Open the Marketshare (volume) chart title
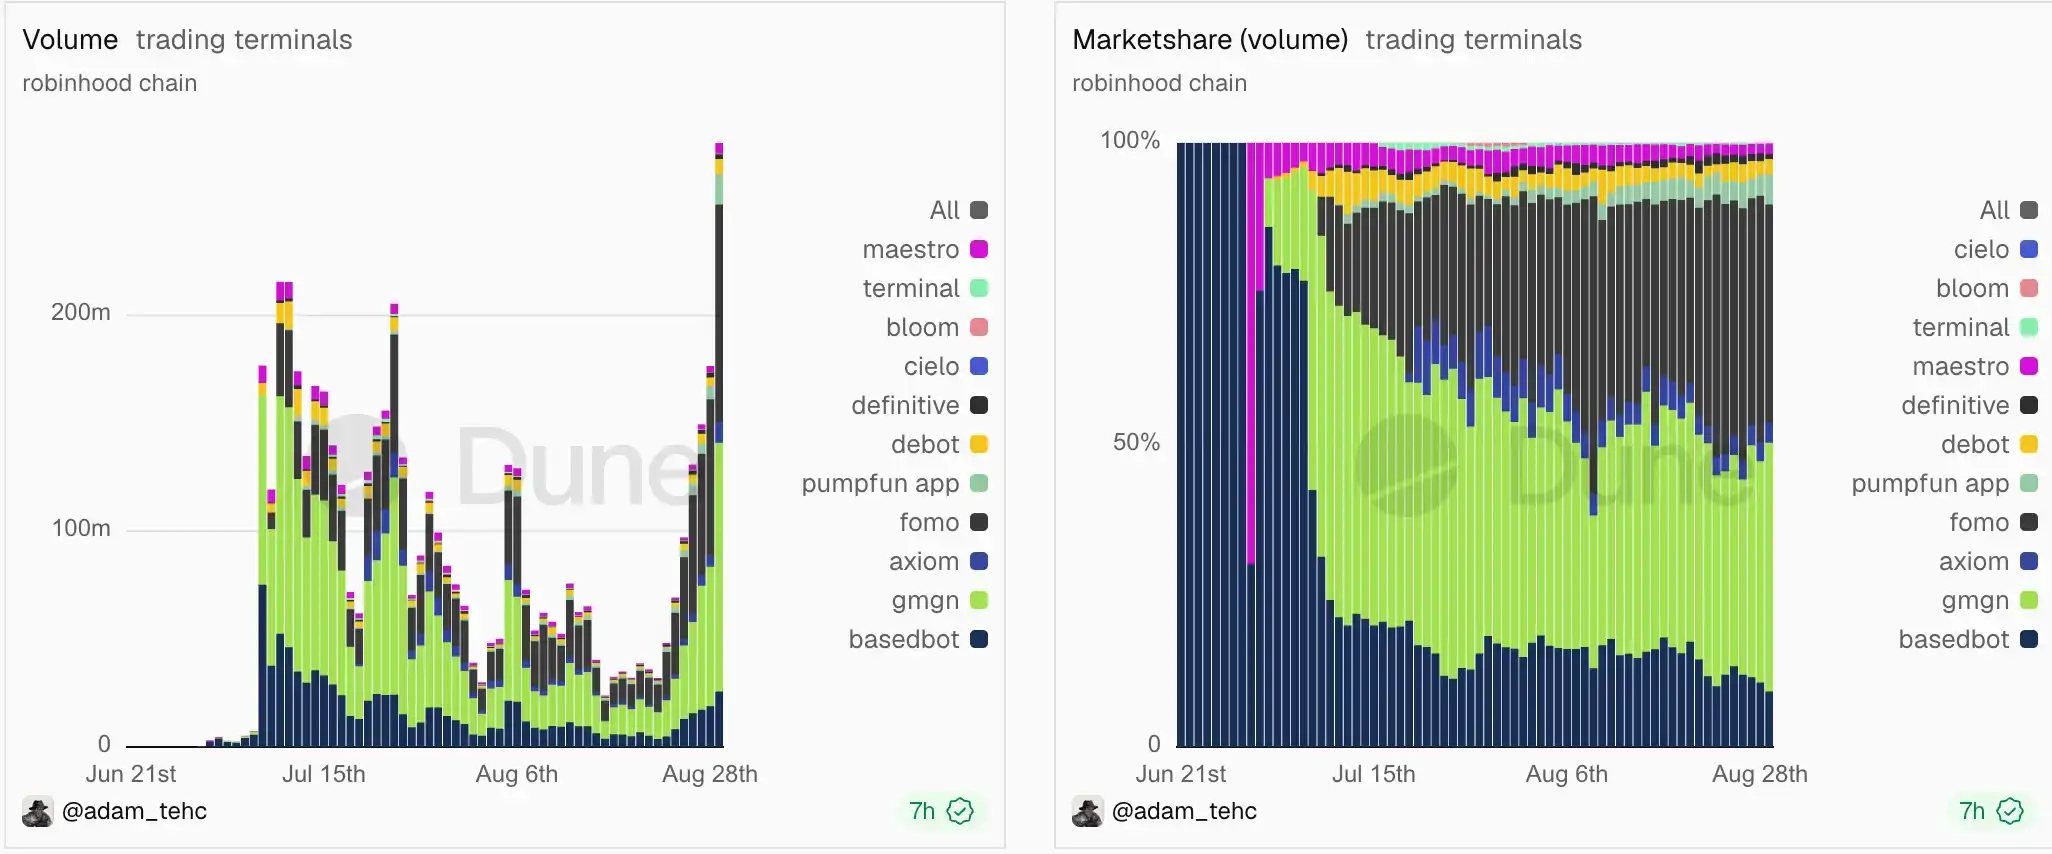 pos(1210,40)
